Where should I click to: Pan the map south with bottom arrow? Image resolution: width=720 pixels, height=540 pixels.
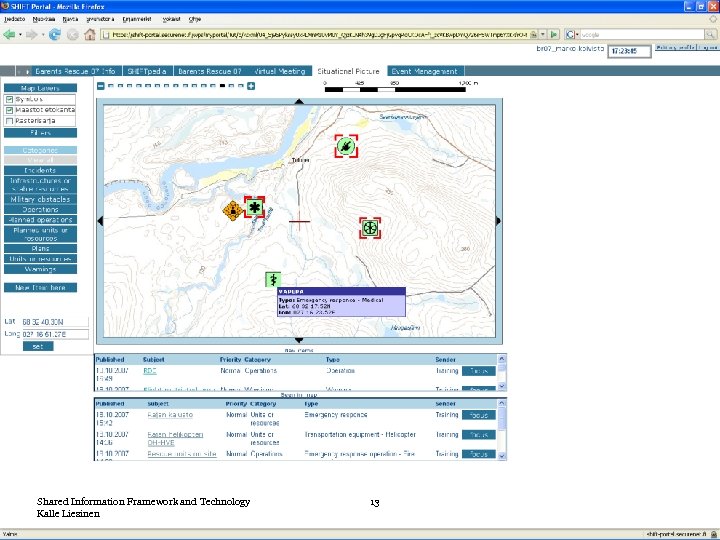click(299, 340)
